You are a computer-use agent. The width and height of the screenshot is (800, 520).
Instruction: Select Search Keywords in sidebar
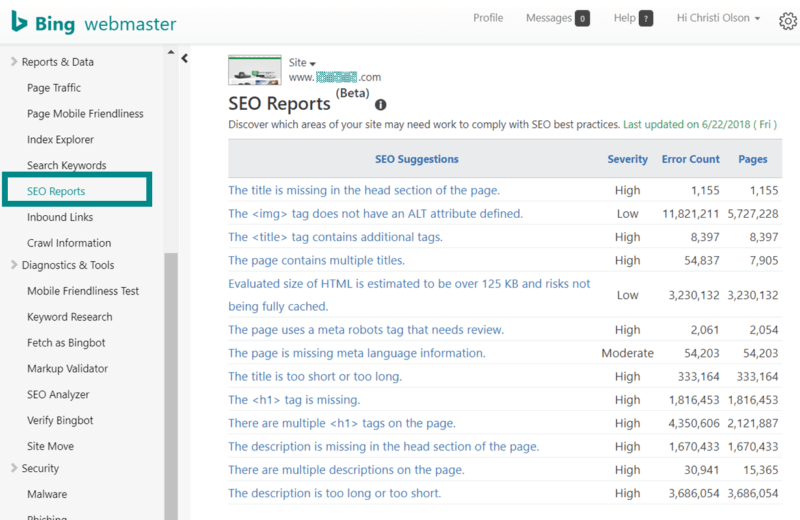66,165
